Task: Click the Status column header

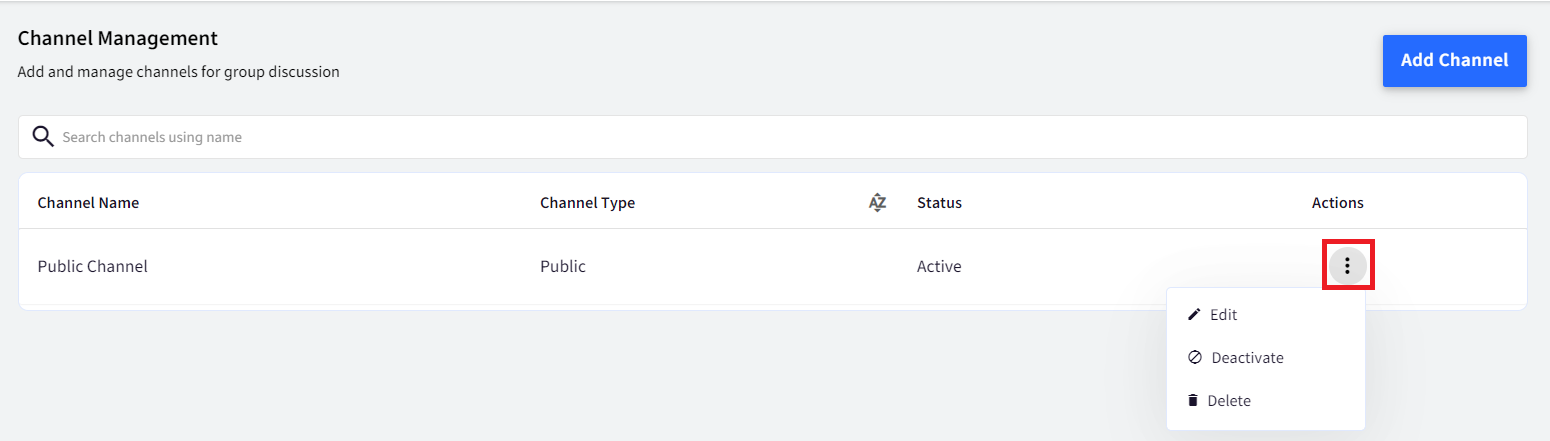Action: pyautogui.click(x=939, y=203)
